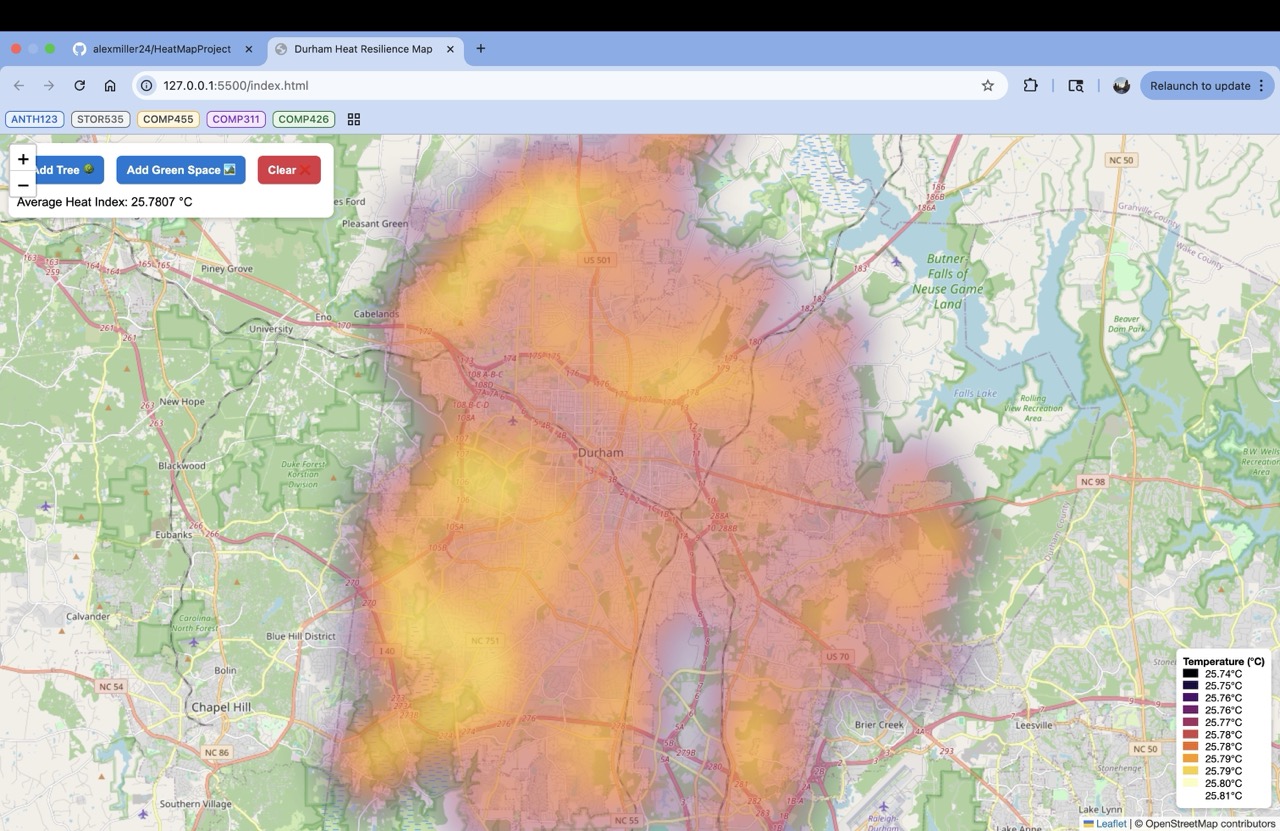Image resolution: width=1280 pixels, height=831 pixels.
Task: Click the Southern Village map label
Action: coord(194,804)
